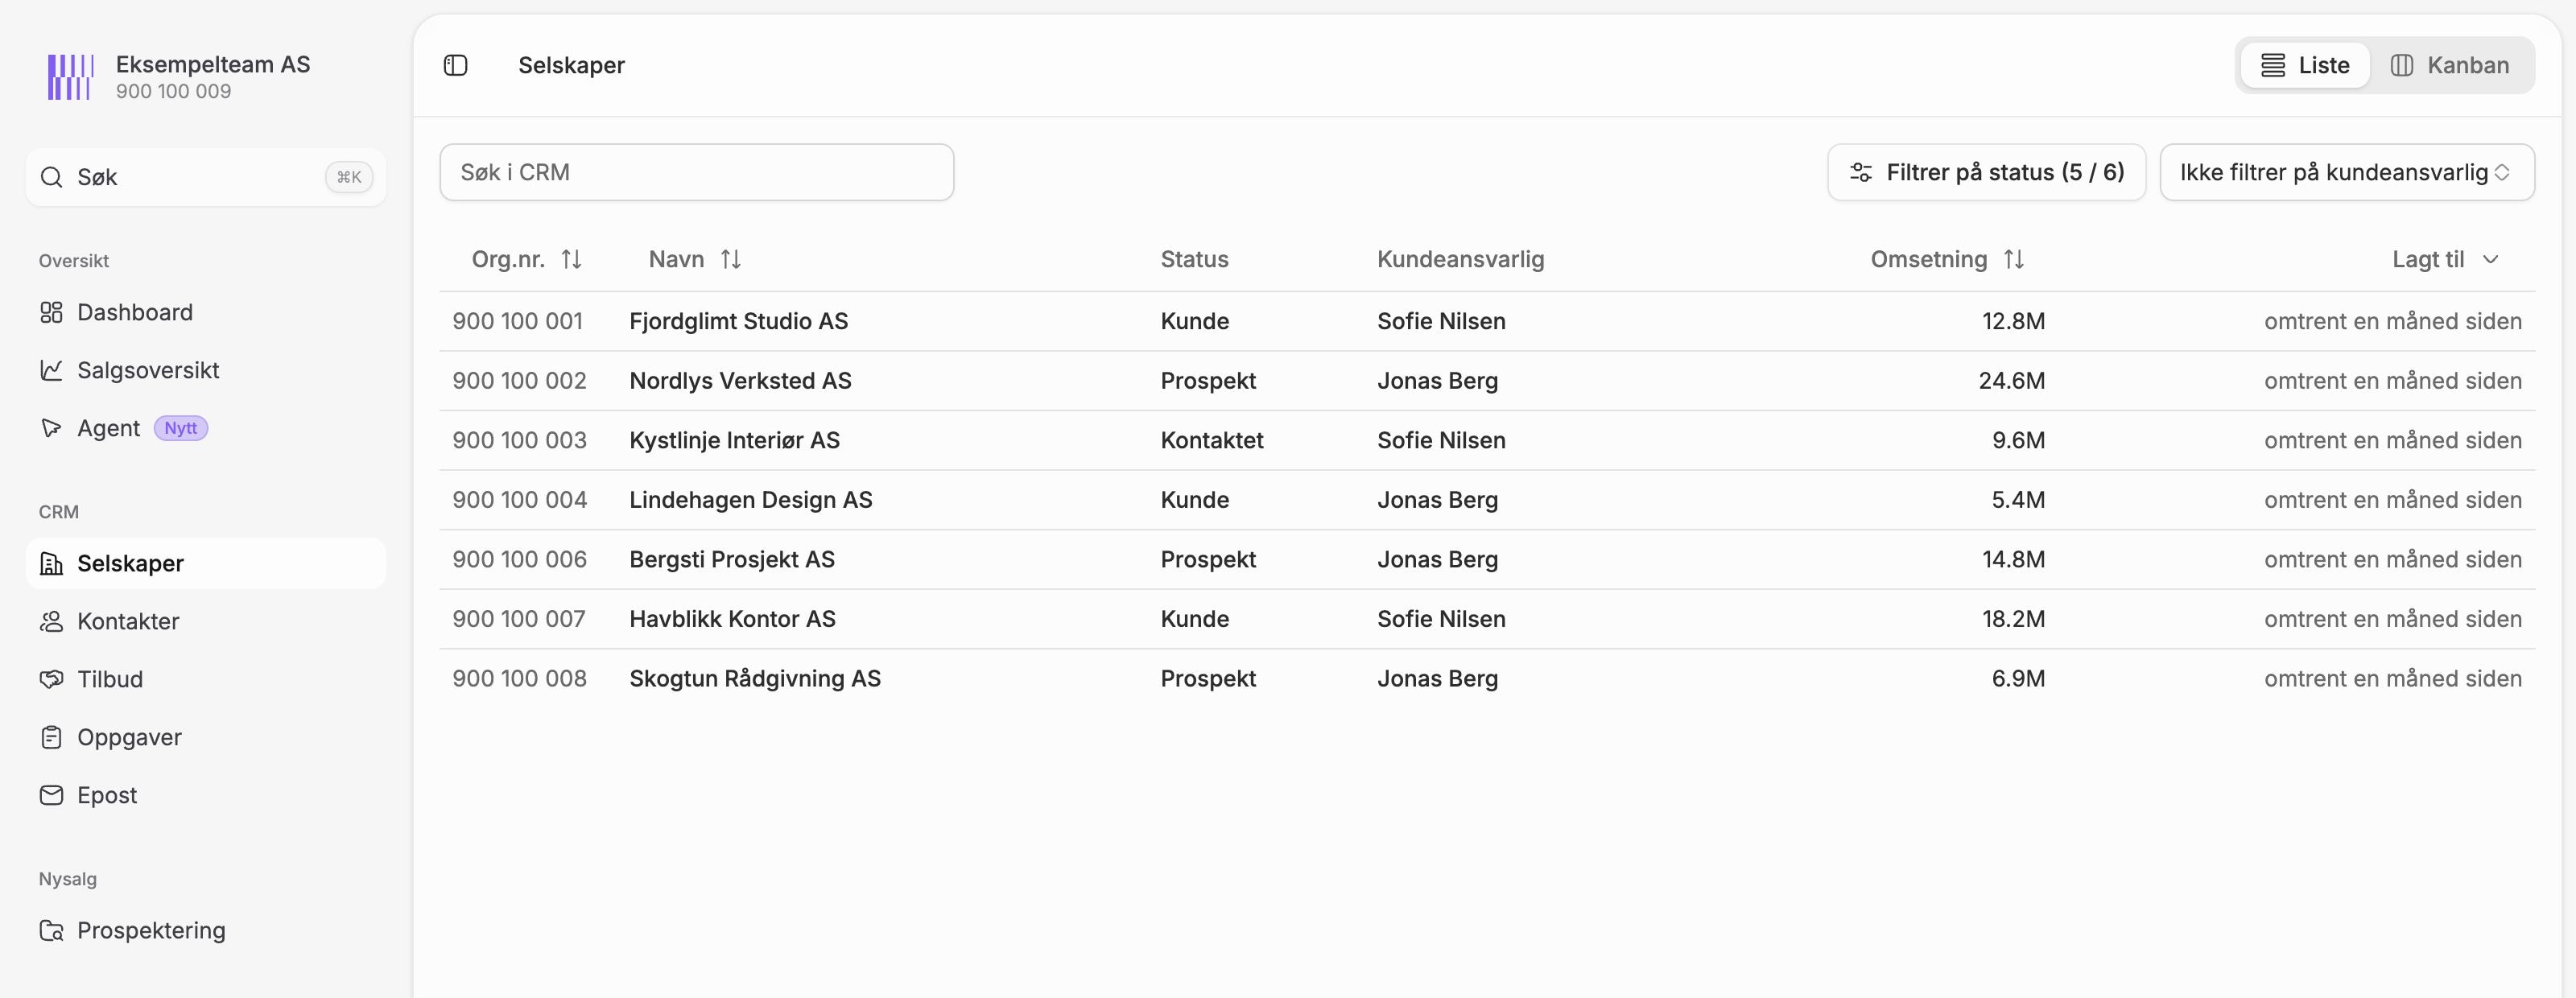2576x998 pixels.
Task: Open Havblikk Kontor AS company
Action: (x=1487, y=619)
